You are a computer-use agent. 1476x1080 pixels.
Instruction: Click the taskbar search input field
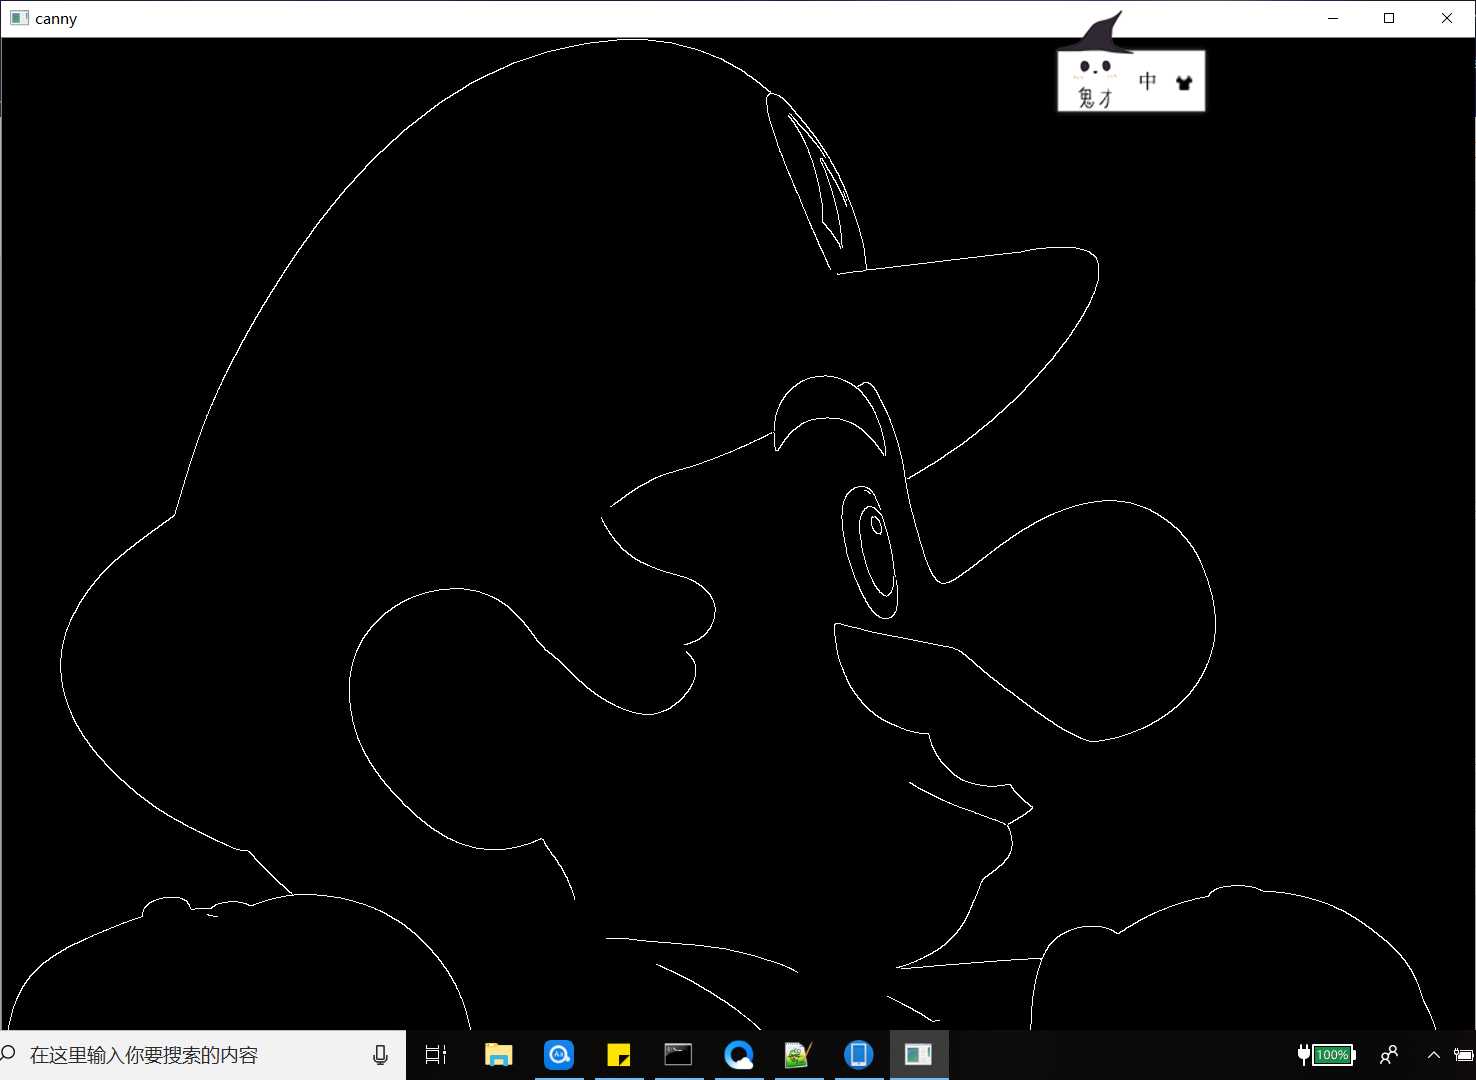tap(203, 1055)
